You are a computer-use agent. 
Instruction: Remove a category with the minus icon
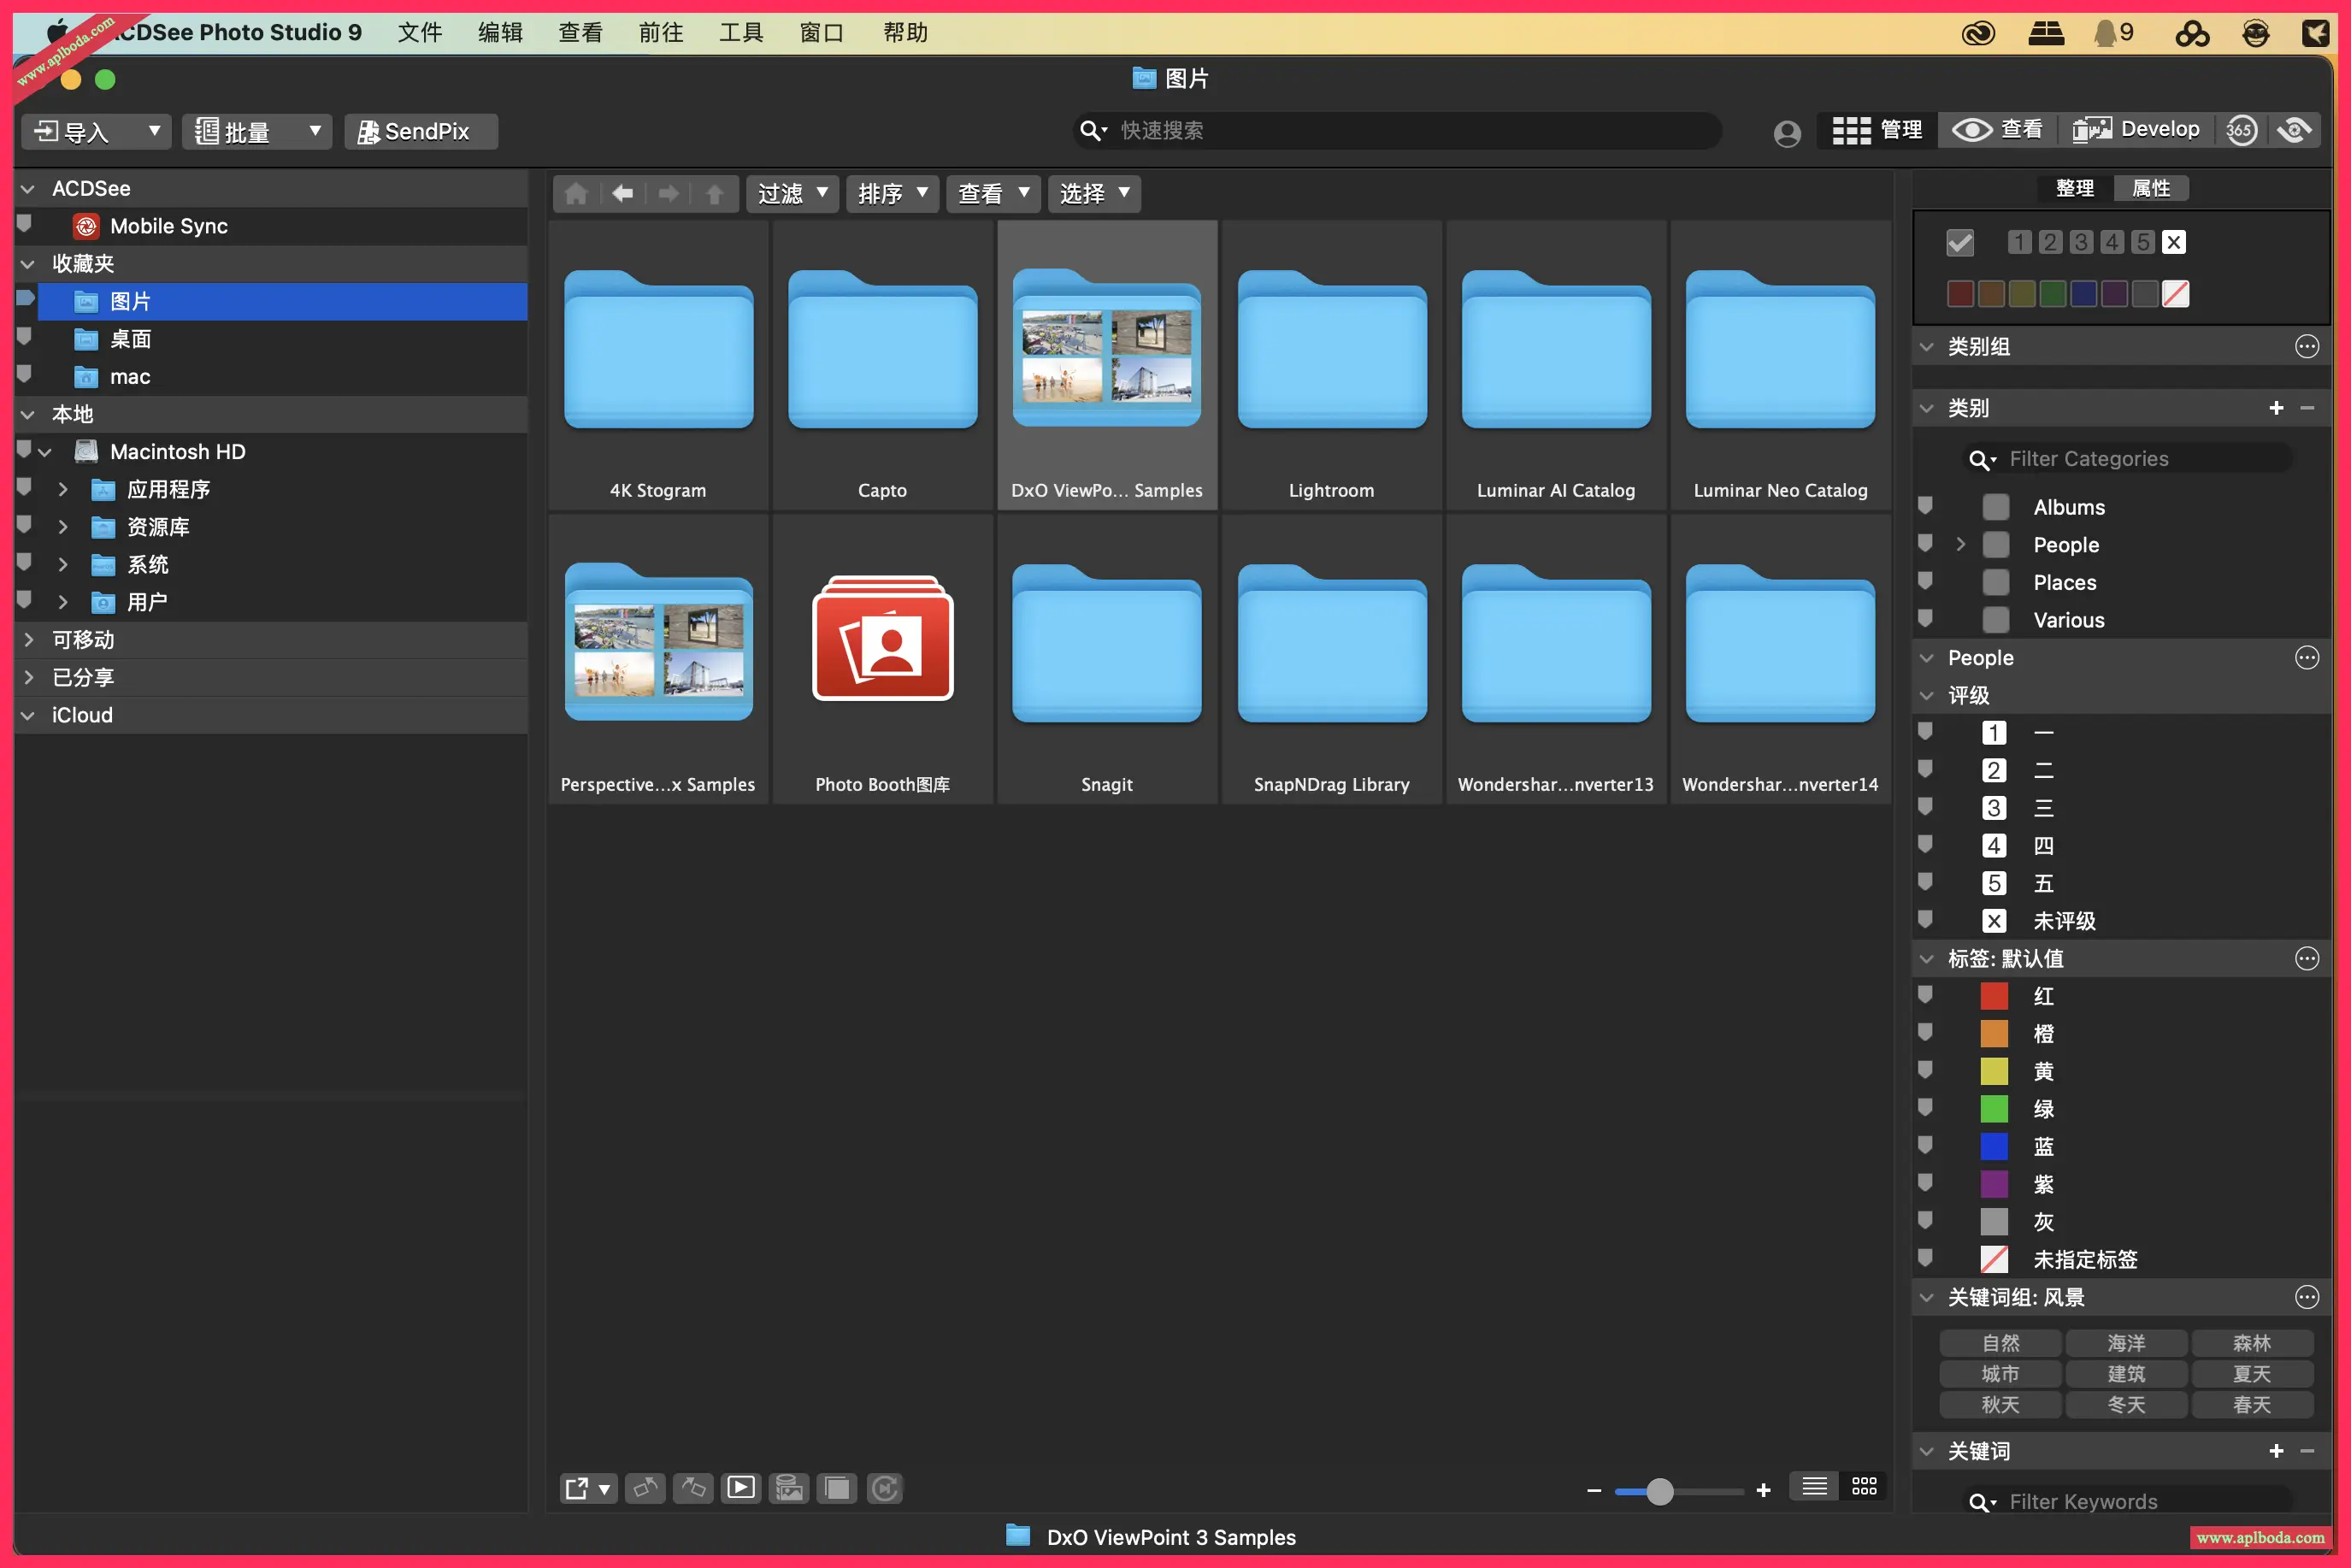point(2307,408)
